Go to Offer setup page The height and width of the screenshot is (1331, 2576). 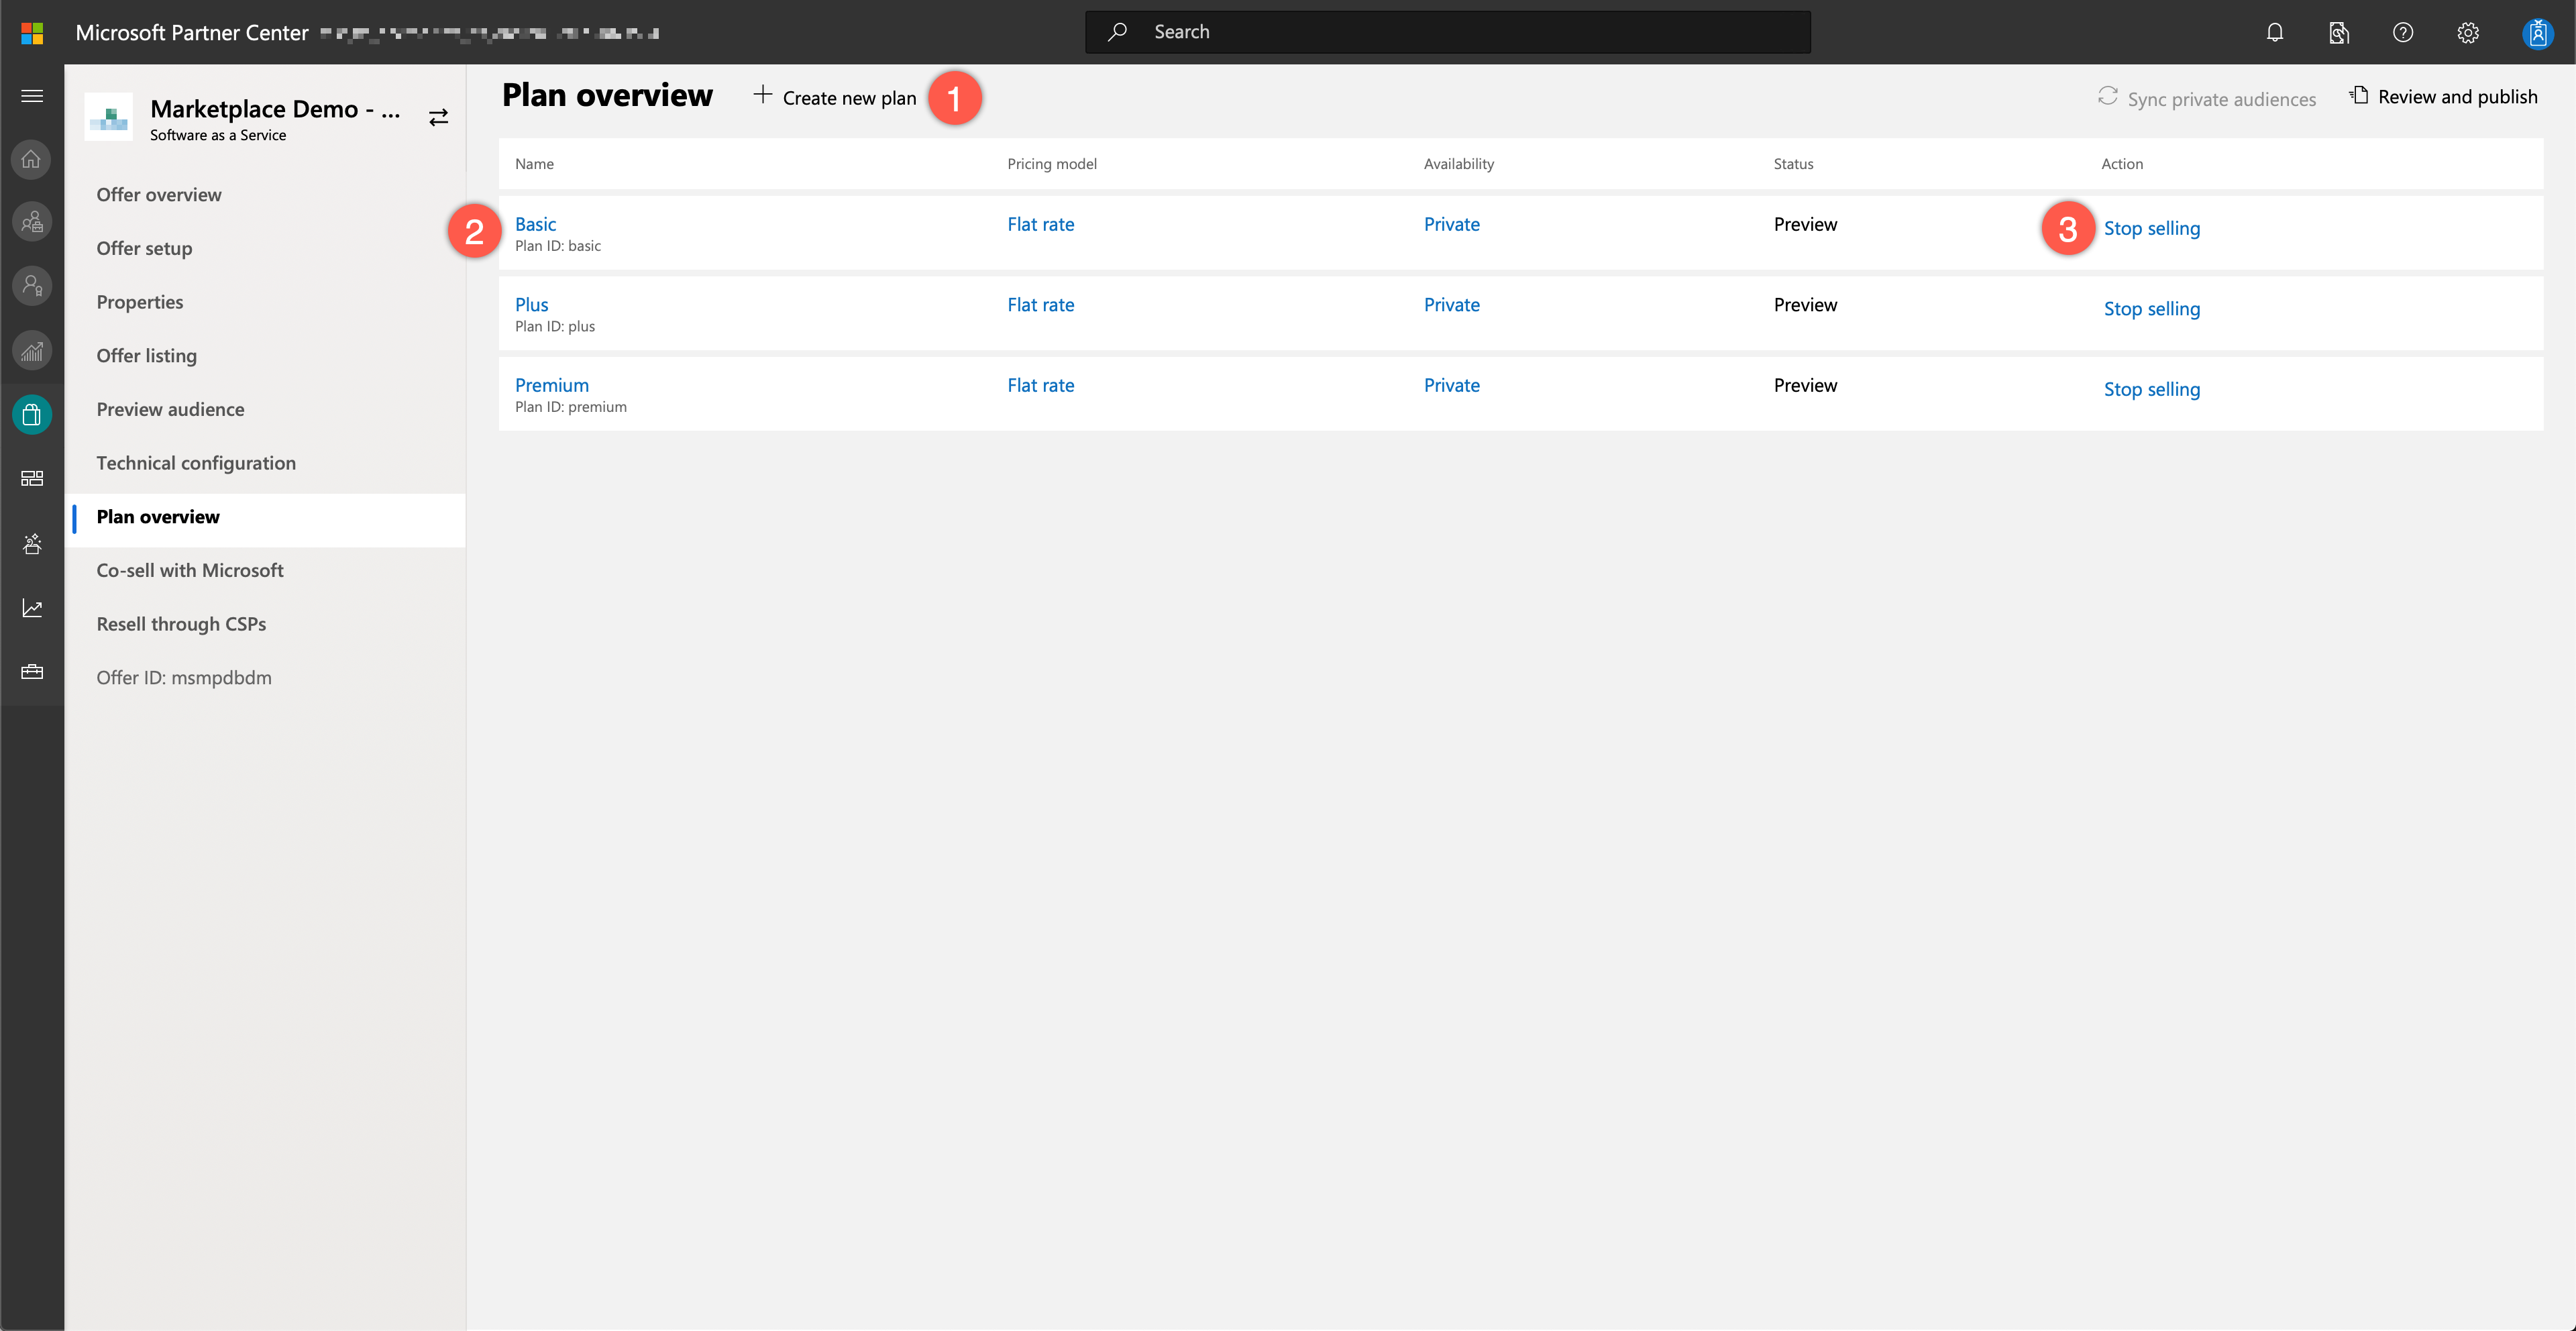tap(144, 248)
